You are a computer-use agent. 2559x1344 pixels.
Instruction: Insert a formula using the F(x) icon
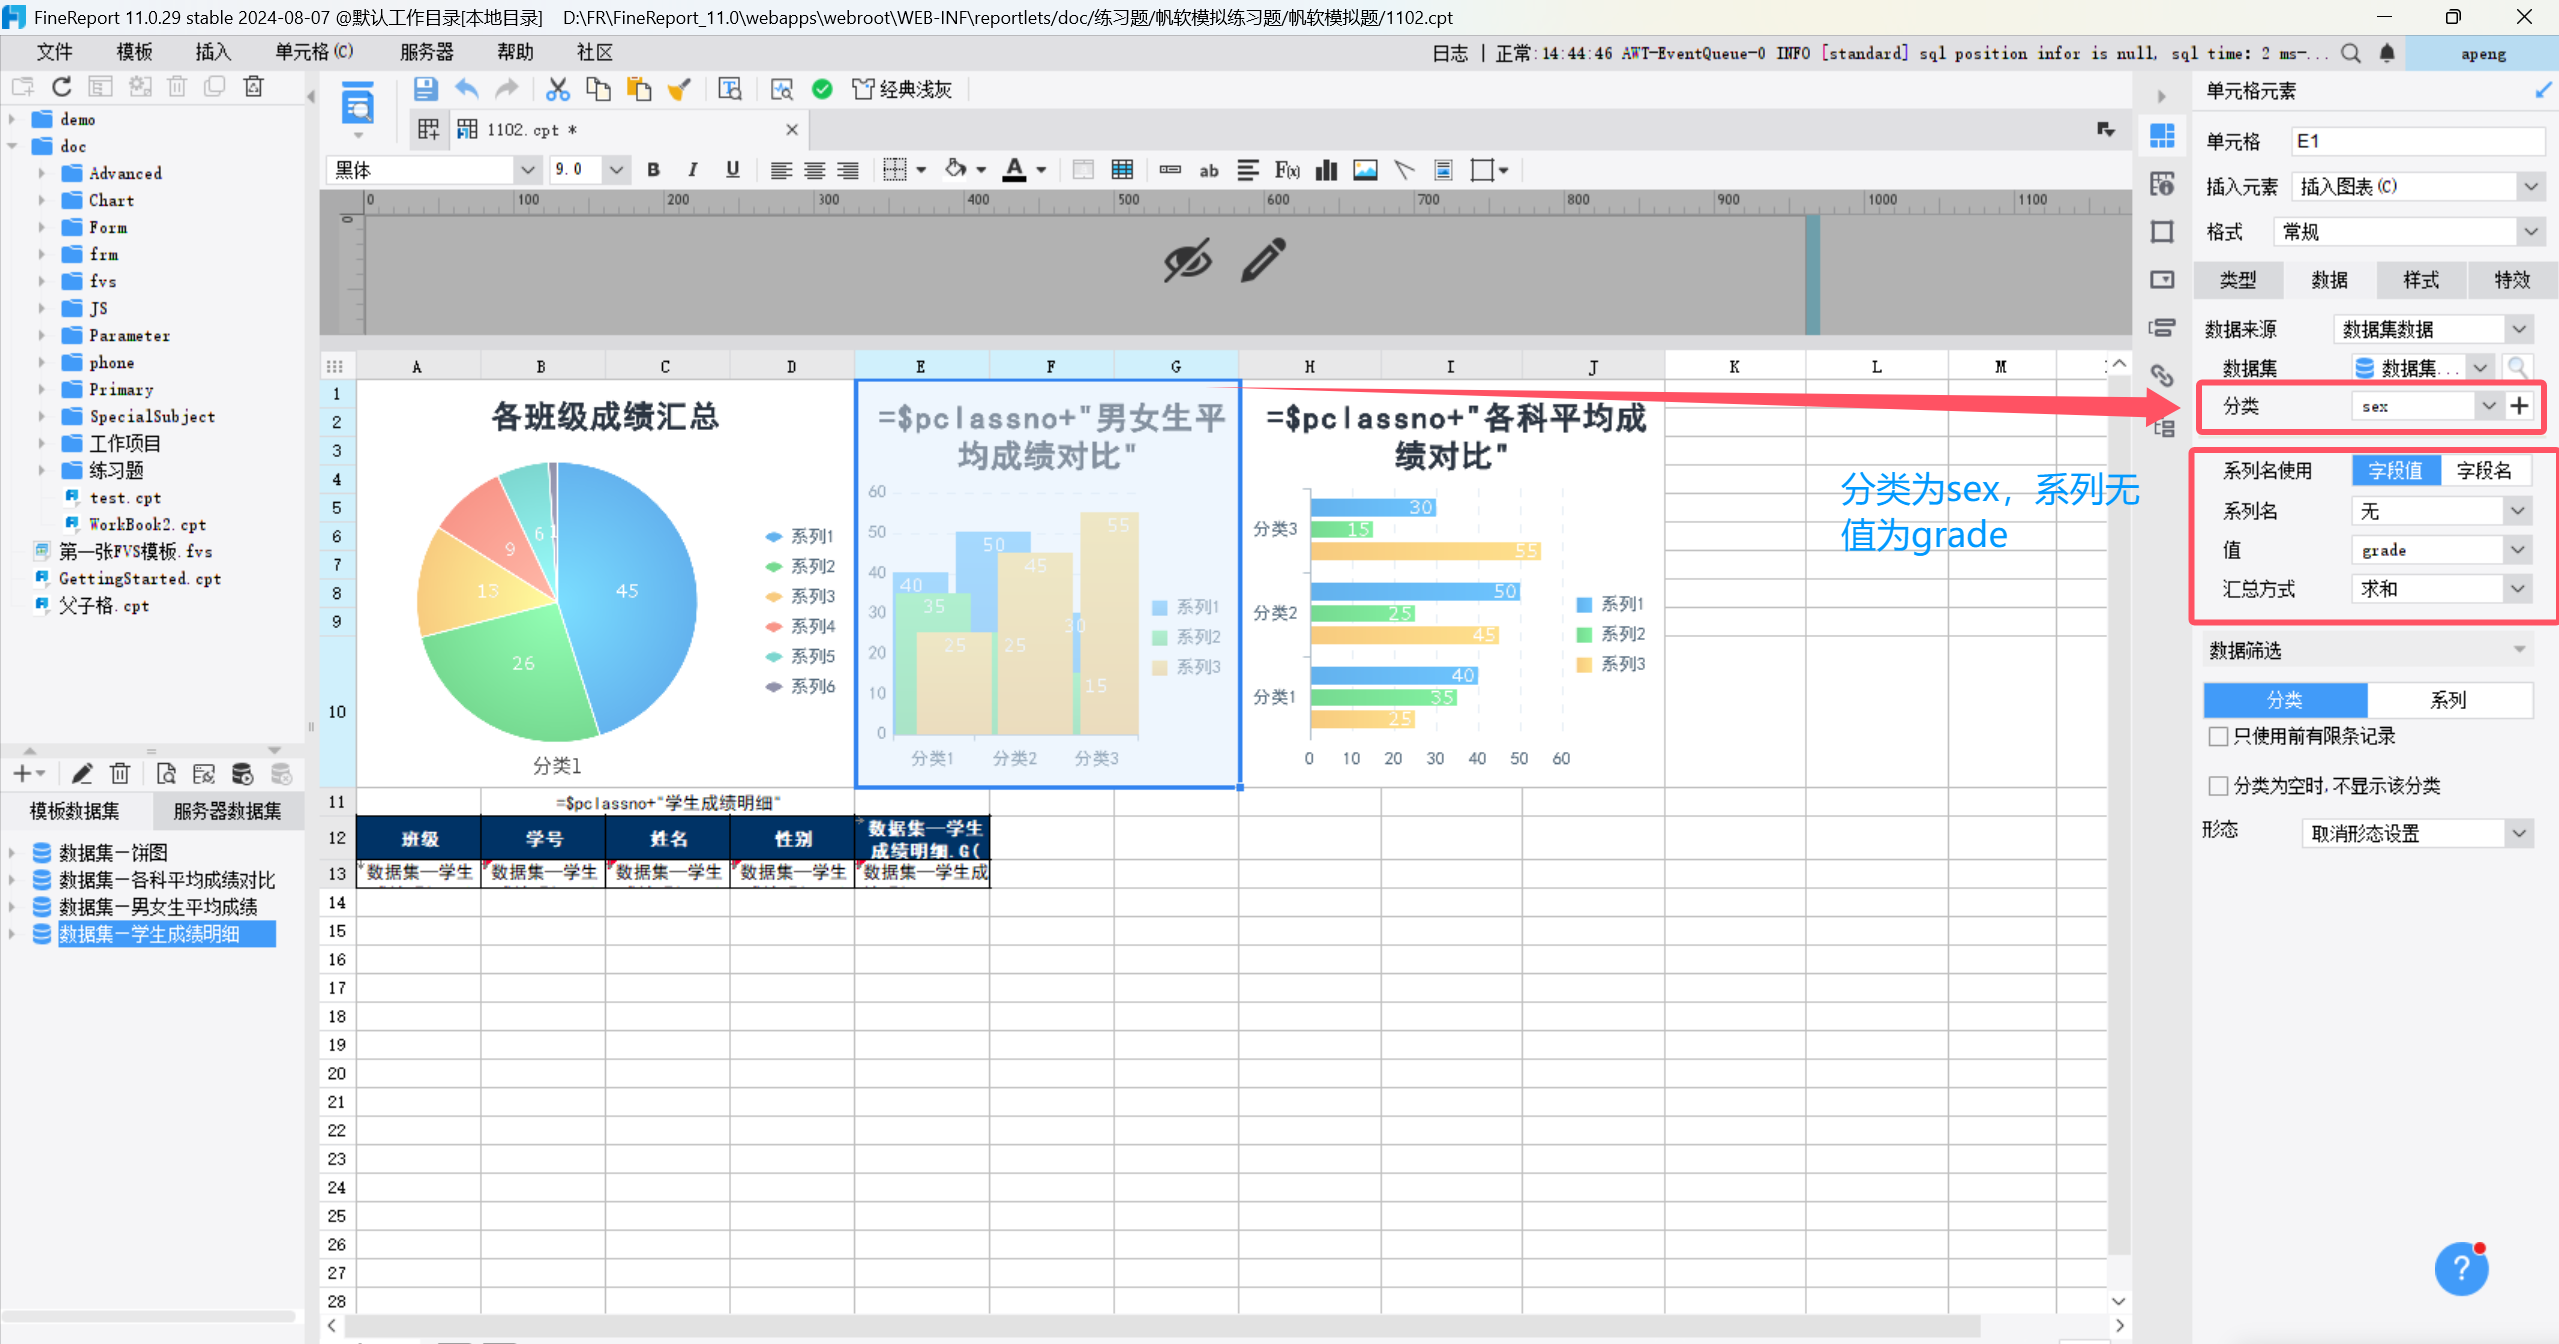tap(1287, 170)
